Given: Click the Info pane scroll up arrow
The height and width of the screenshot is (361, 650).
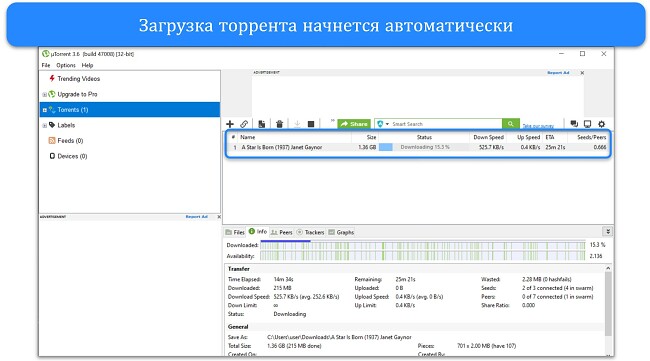Looking at the screenshot, I should [608, 269].
